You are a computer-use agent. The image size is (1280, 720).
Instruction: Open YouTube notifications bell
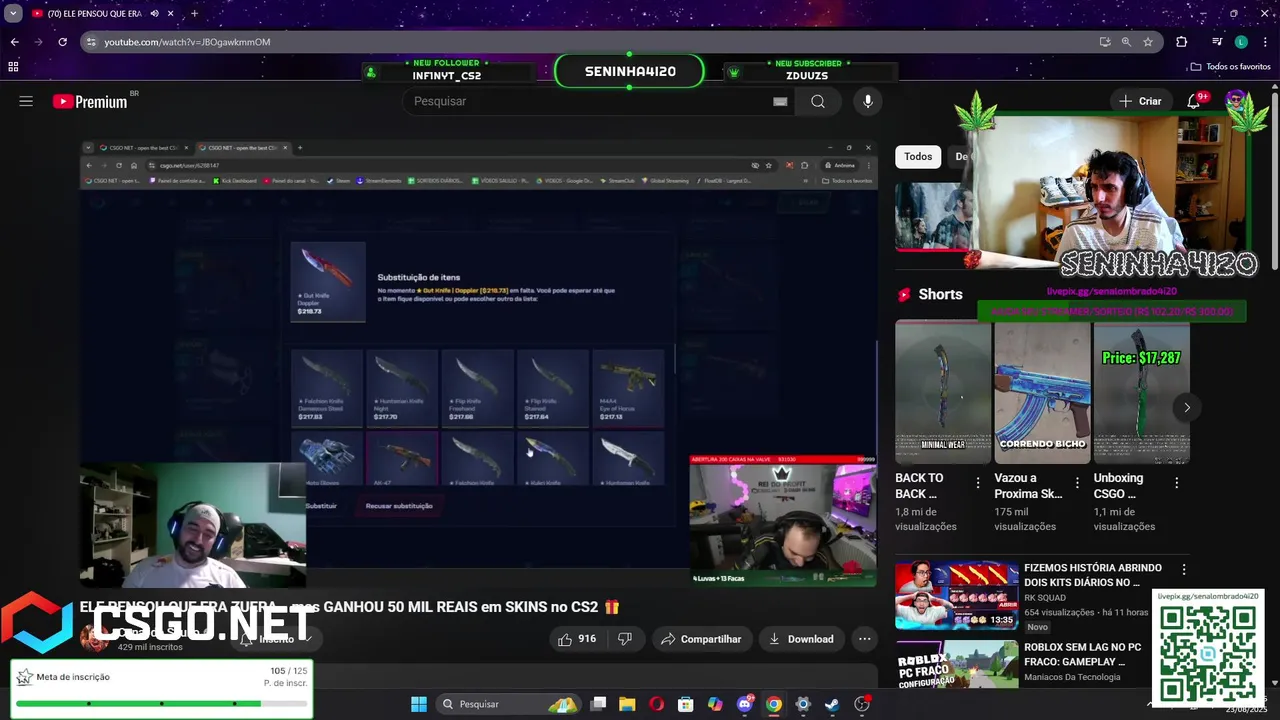pyautogui.click(x=1193, y=101)
